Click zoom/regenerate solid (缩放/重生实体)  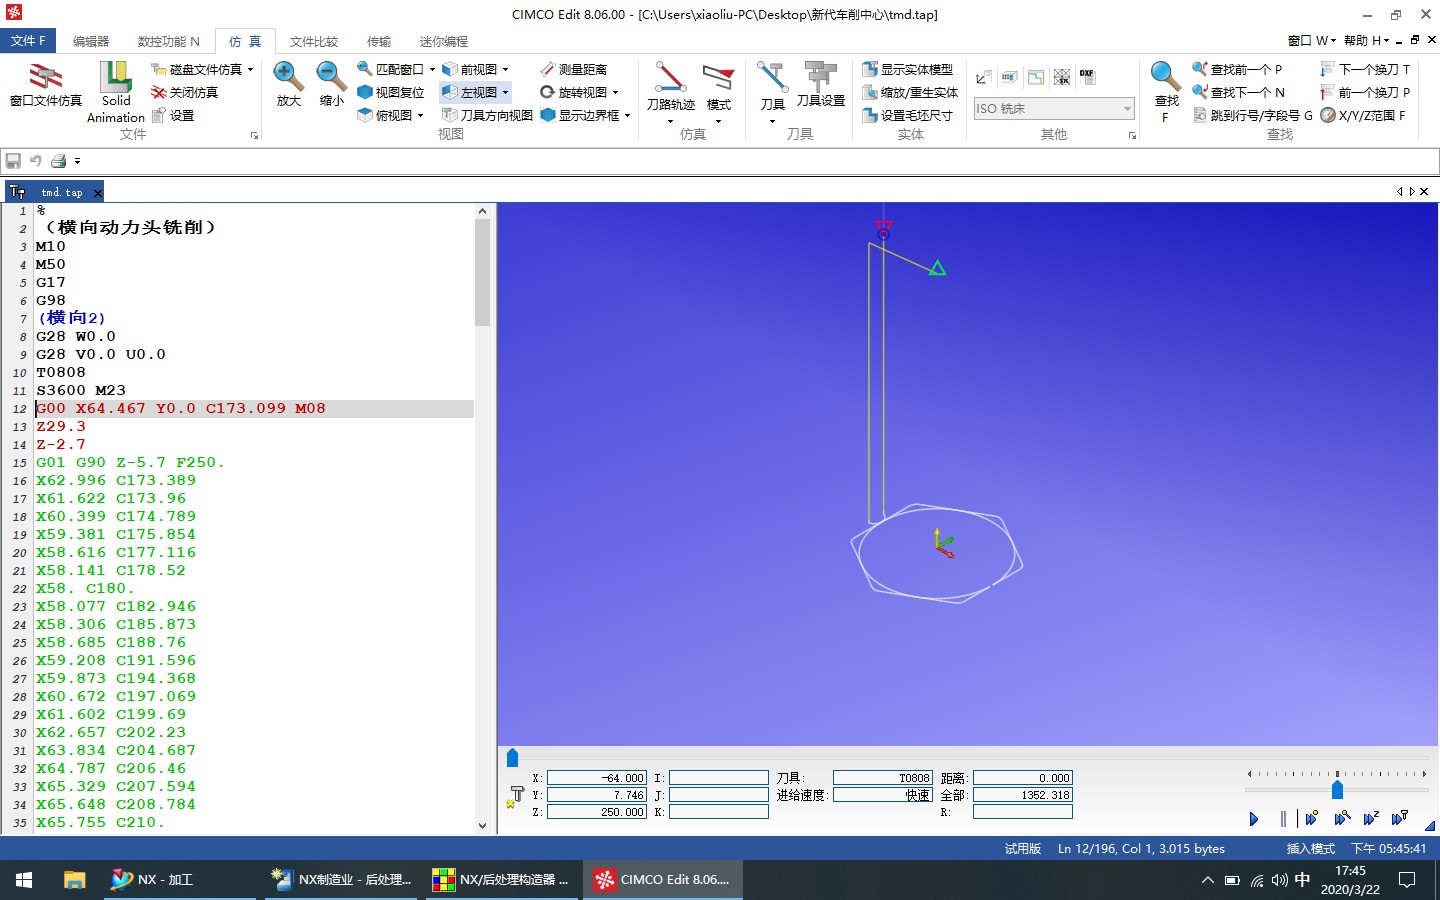coord(910,92)
